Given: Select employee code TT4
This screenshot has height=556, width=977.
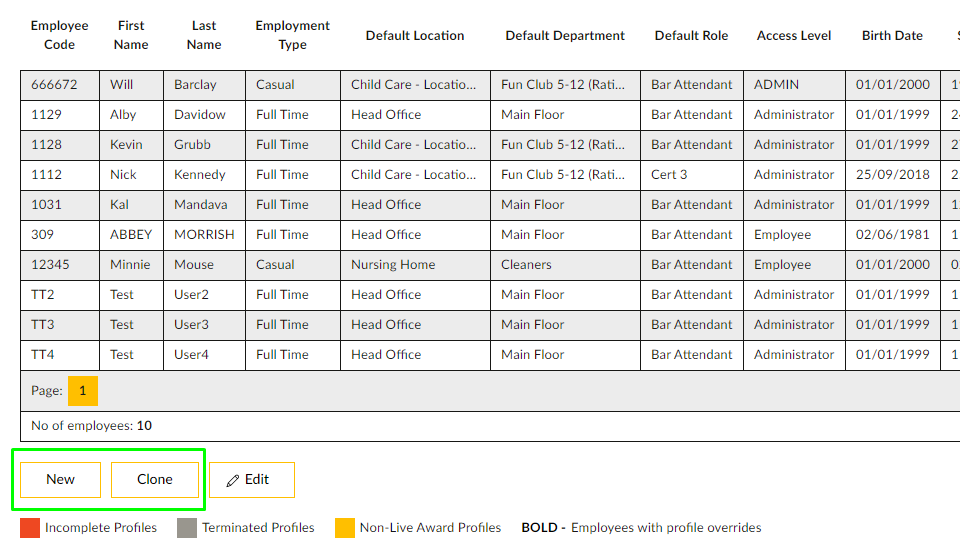Looking at the screenshot, I should pyautogui.click(x=43, y=354).
